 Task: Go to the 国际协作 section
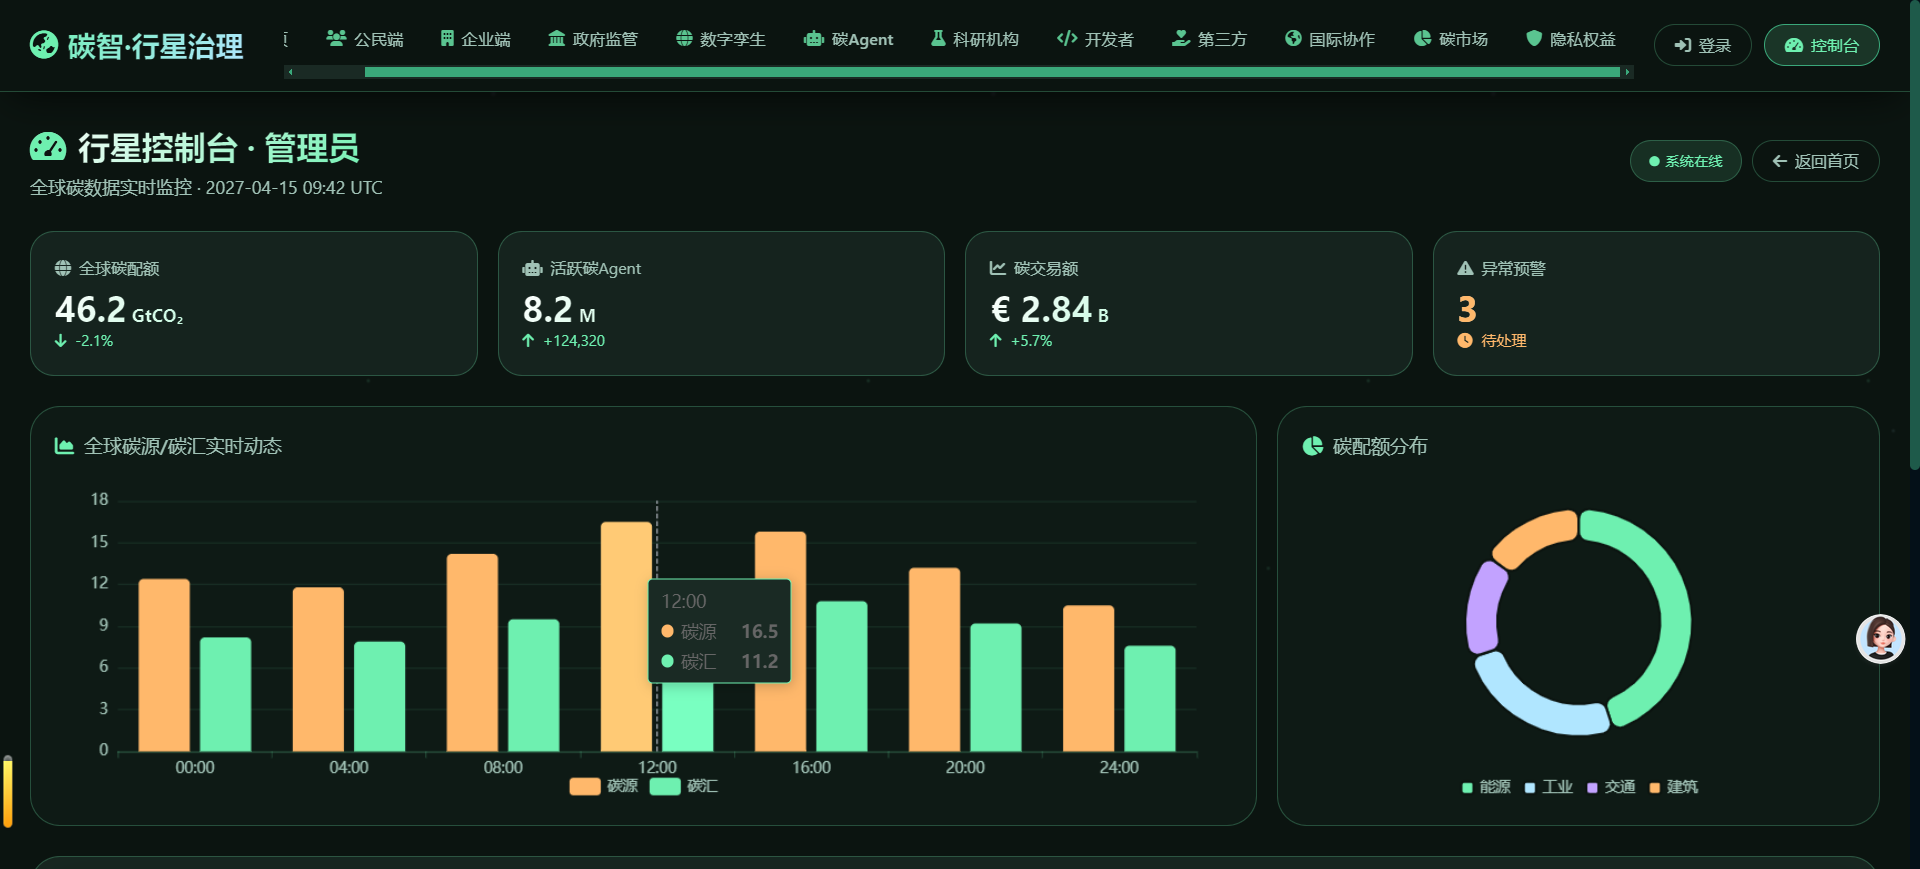1330,39
